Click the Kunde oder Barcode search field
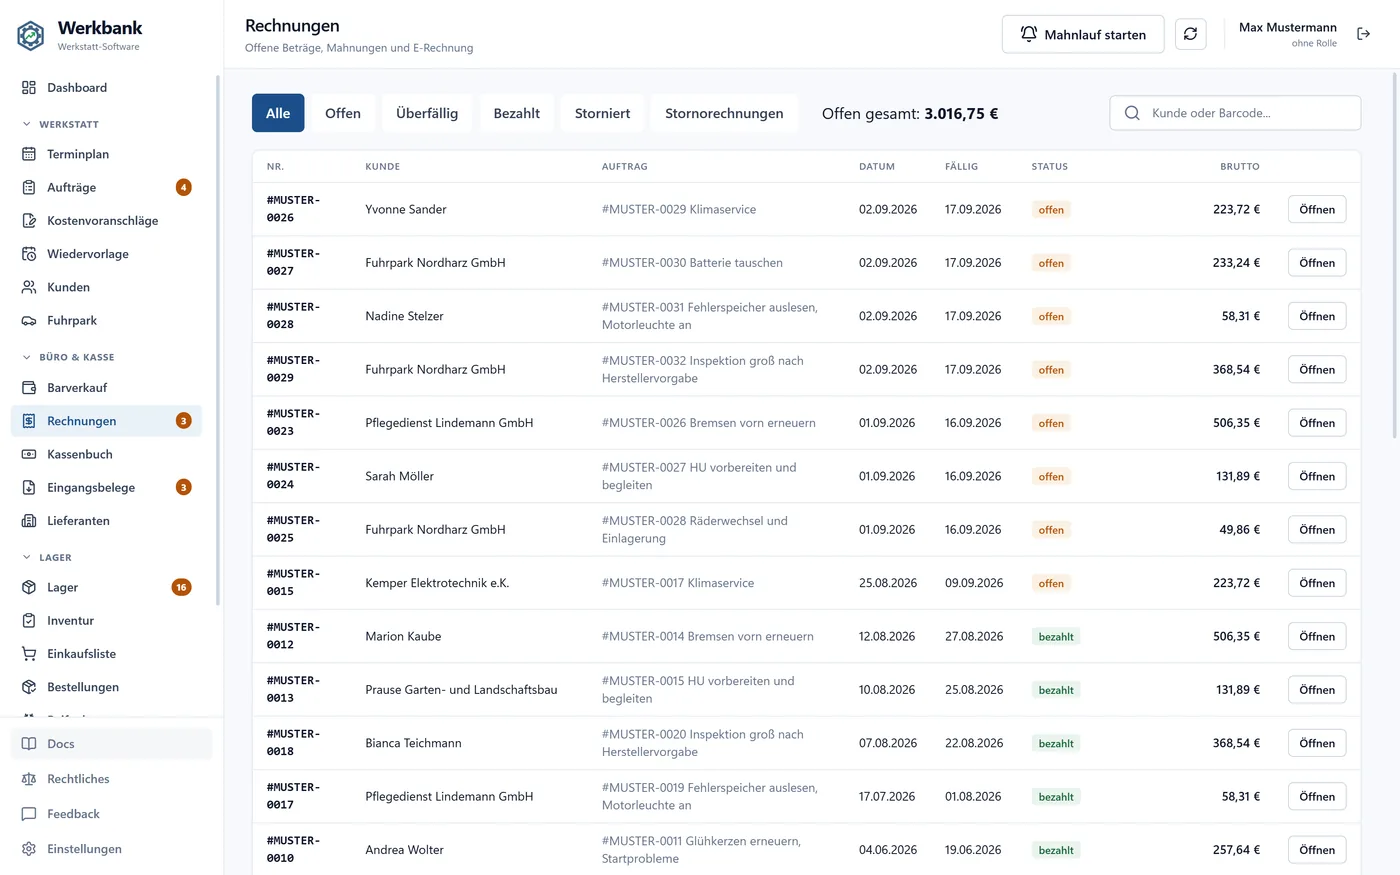This screenshot has height=875, width=1400. point(1235,113)
